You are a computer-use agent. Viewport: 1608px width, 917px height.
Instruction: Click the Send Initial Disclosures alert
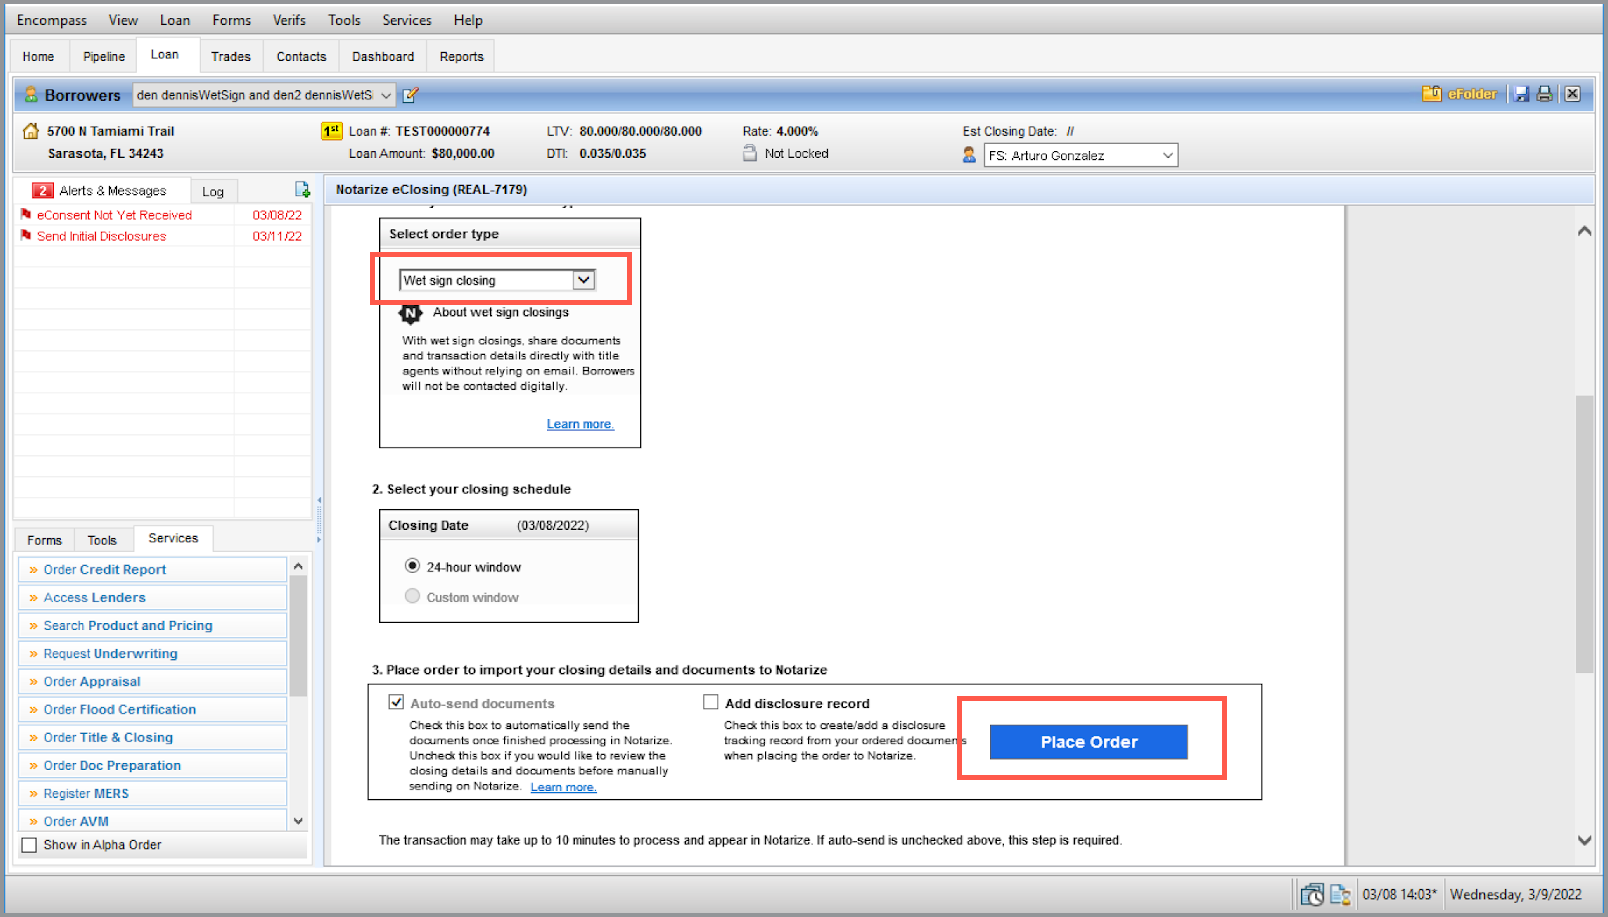click(x=101, y=236)
